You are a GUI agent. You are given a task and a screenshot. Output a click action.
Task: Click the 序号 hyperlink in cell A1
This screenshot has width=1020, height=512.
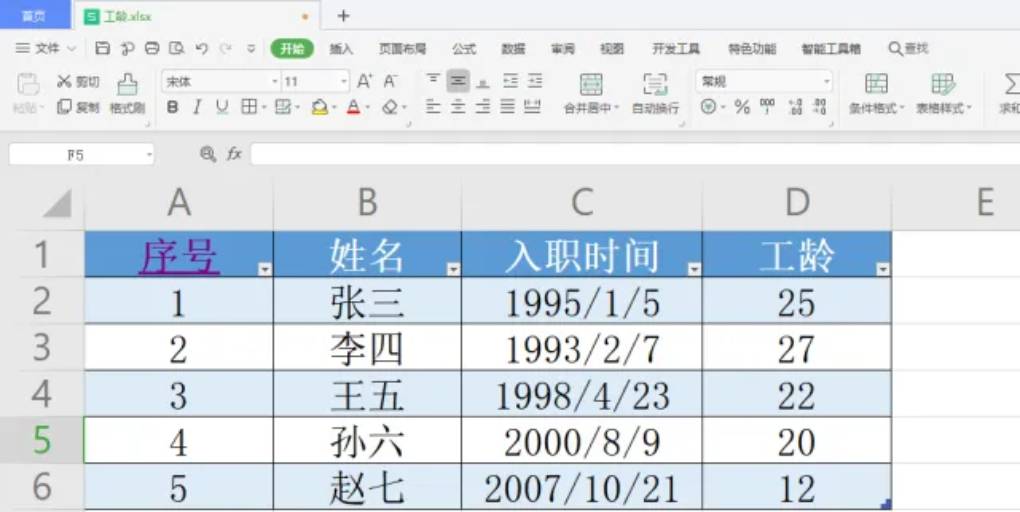[x=179, y=255]
